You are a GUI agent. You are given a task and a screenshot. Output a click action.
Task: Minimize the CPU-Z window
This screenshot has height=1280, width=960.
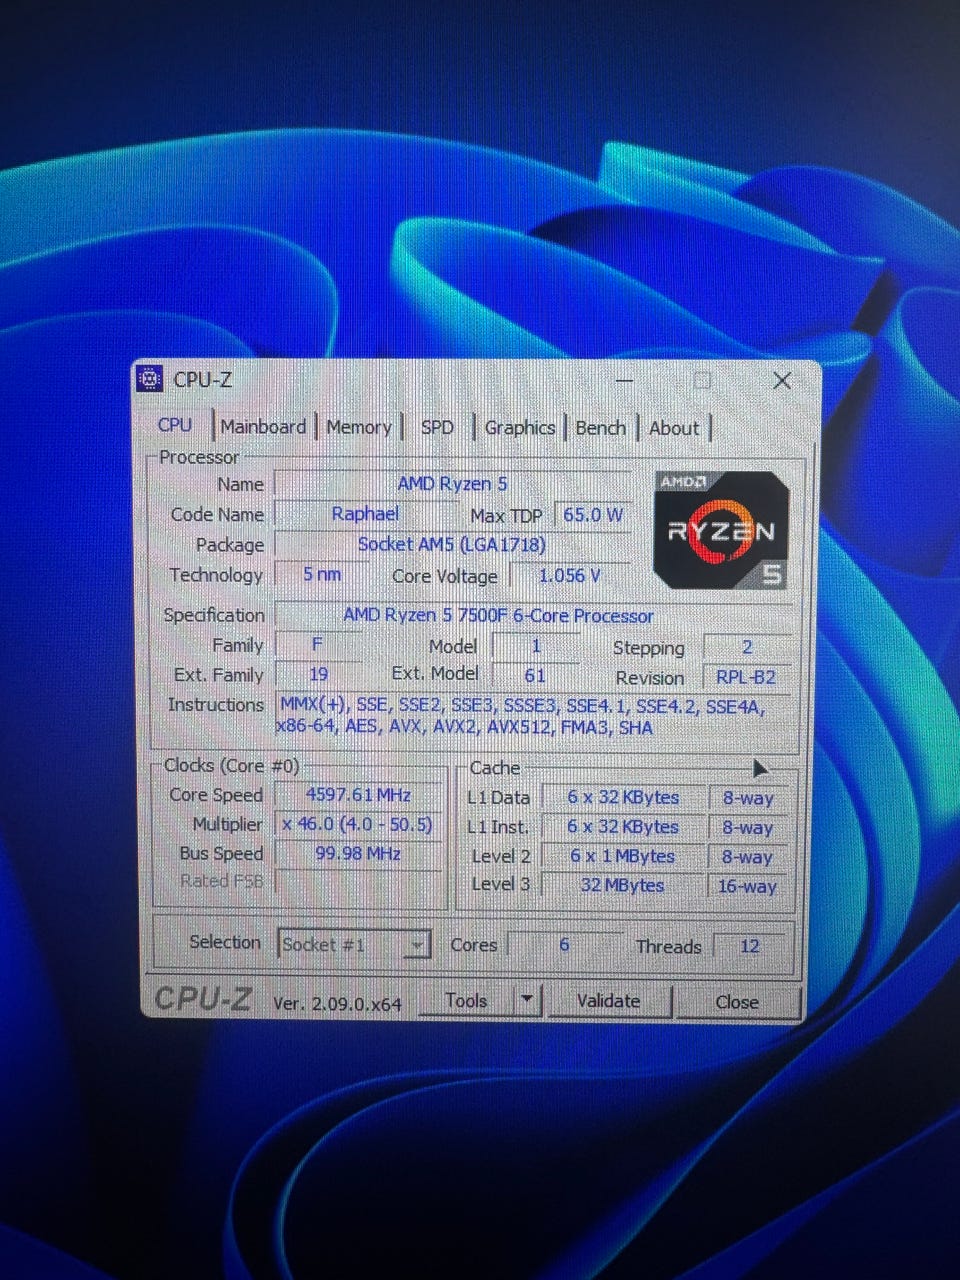click(x=624, y=380)
